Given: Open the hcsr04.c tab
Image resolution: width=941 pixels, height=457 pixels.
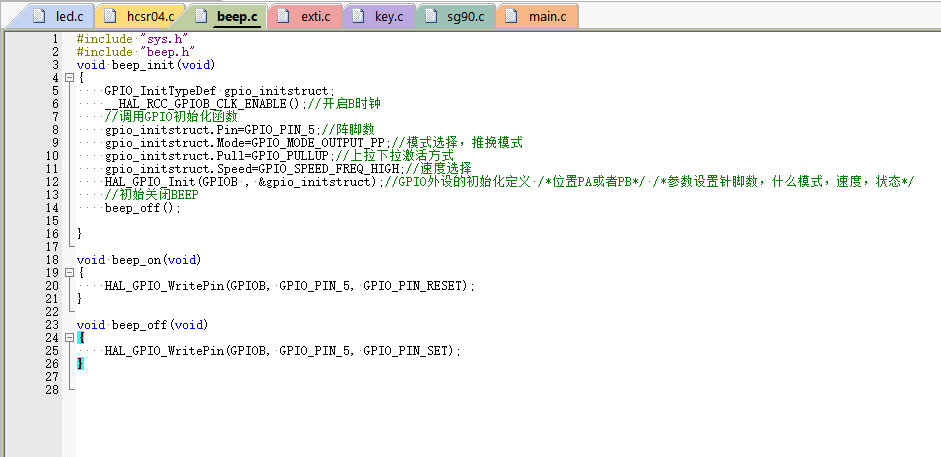Looking at the screenshot, I should pos(142,16).
